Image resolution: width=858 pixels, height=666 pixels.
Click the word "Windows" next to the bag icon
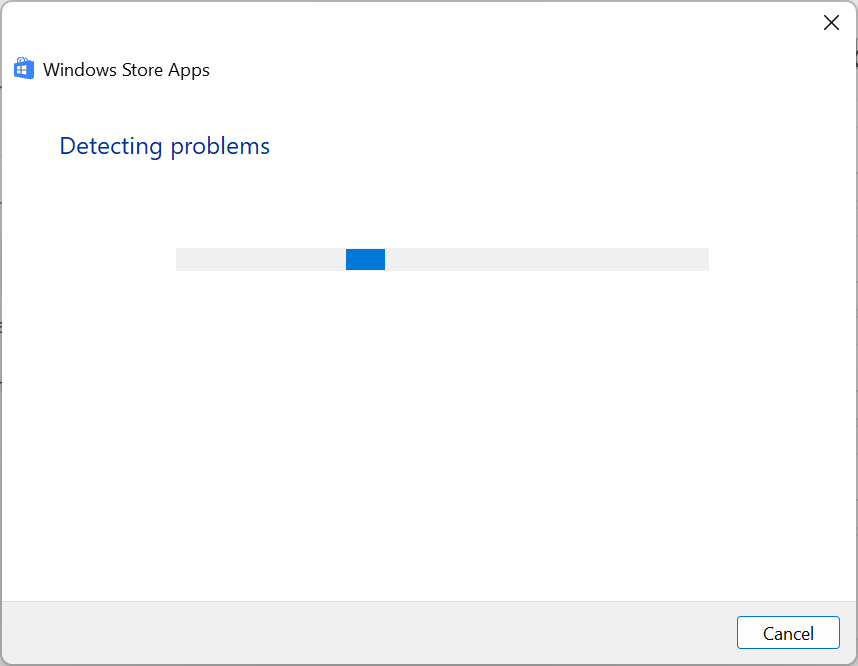point(81,70)
